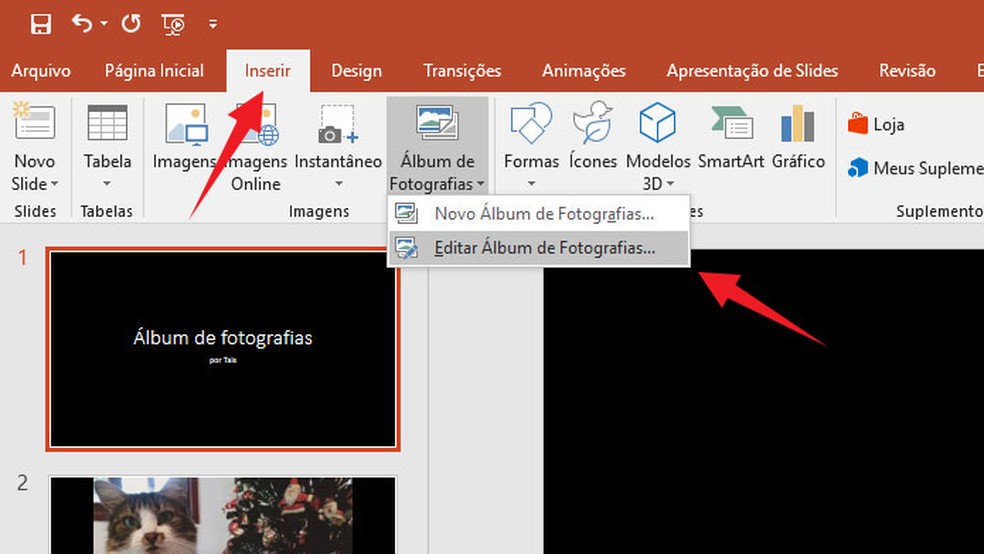
Task: Switch to the Design tab
Action: coord(356,71)
